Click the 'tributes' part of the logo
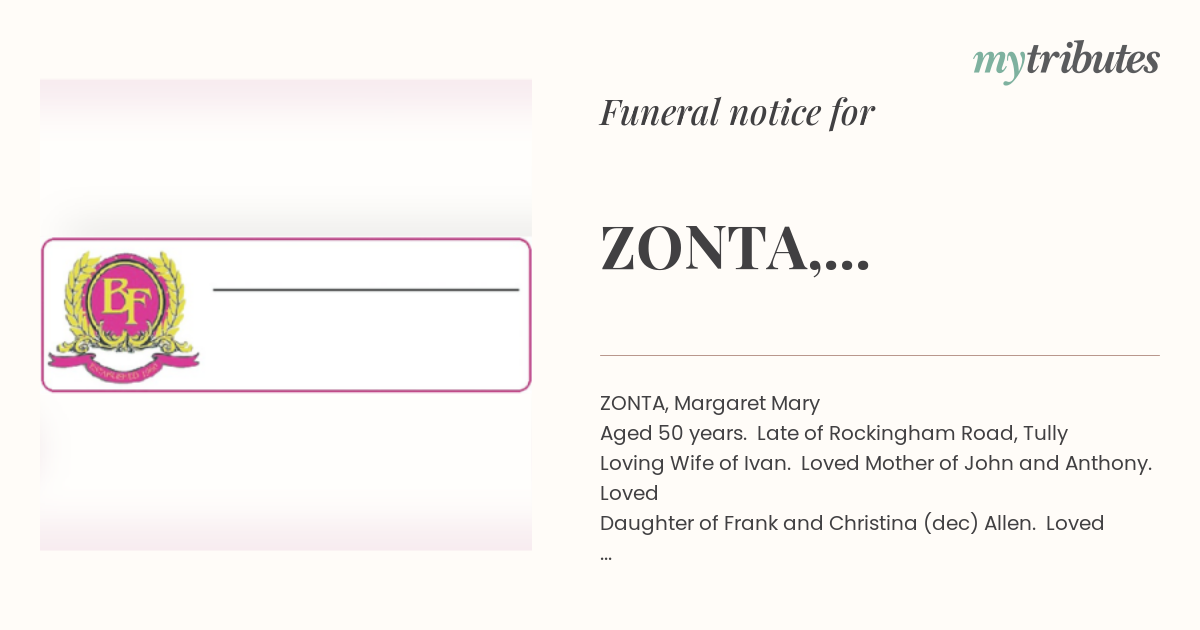Image resolution: width=1200 pixels, height=630 pixels. pos(1092,60)
